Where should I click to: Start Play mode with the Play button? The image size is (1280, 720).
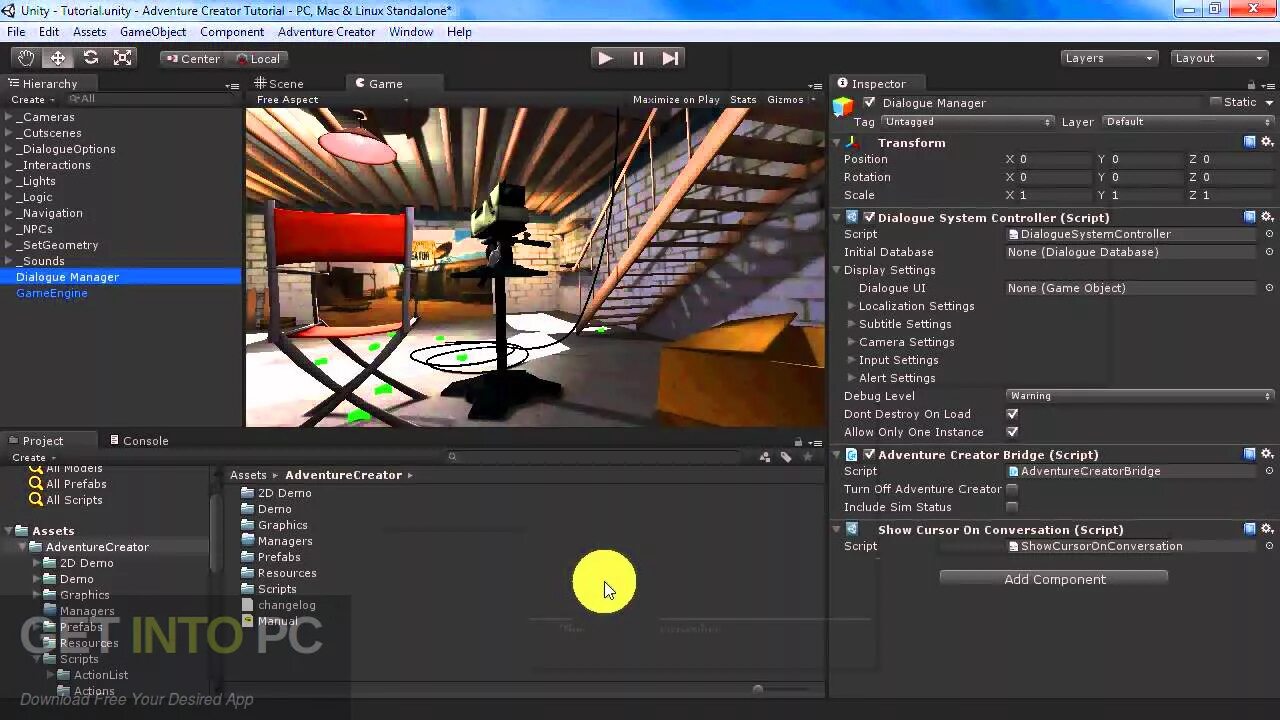(605, 58)
